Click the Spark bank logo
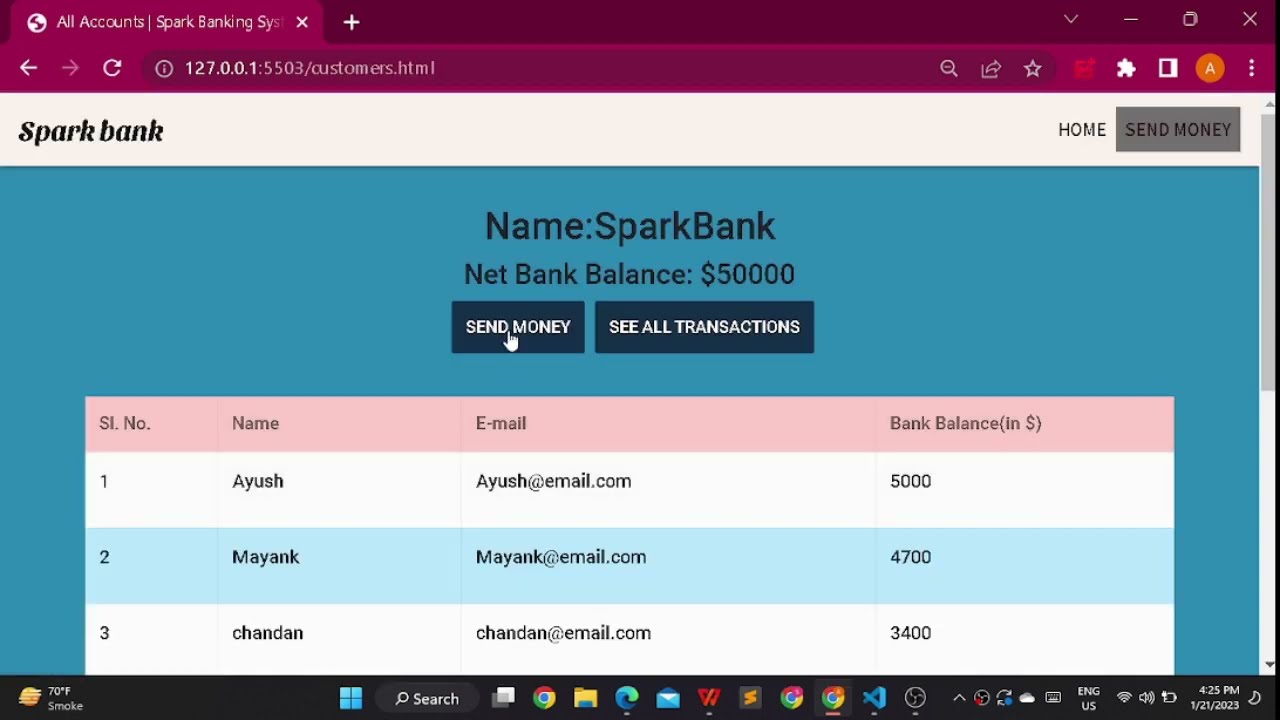This screenshot has width=1280, height=720. 91,131
